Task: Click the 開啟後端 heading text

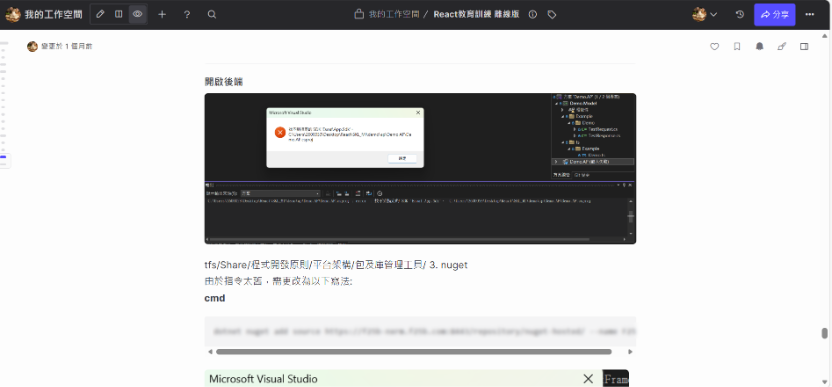Action: (x=223, y=81)
